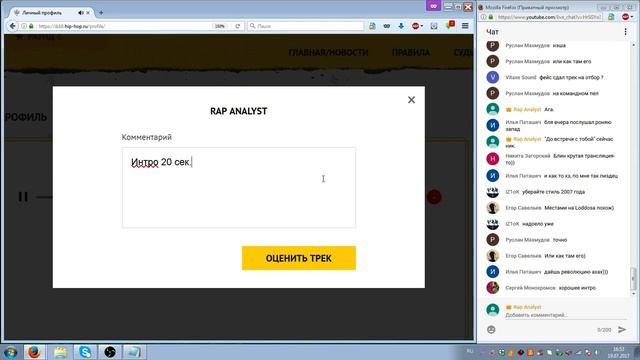Click the padlock in the chat window address bar

coord(491,17)
